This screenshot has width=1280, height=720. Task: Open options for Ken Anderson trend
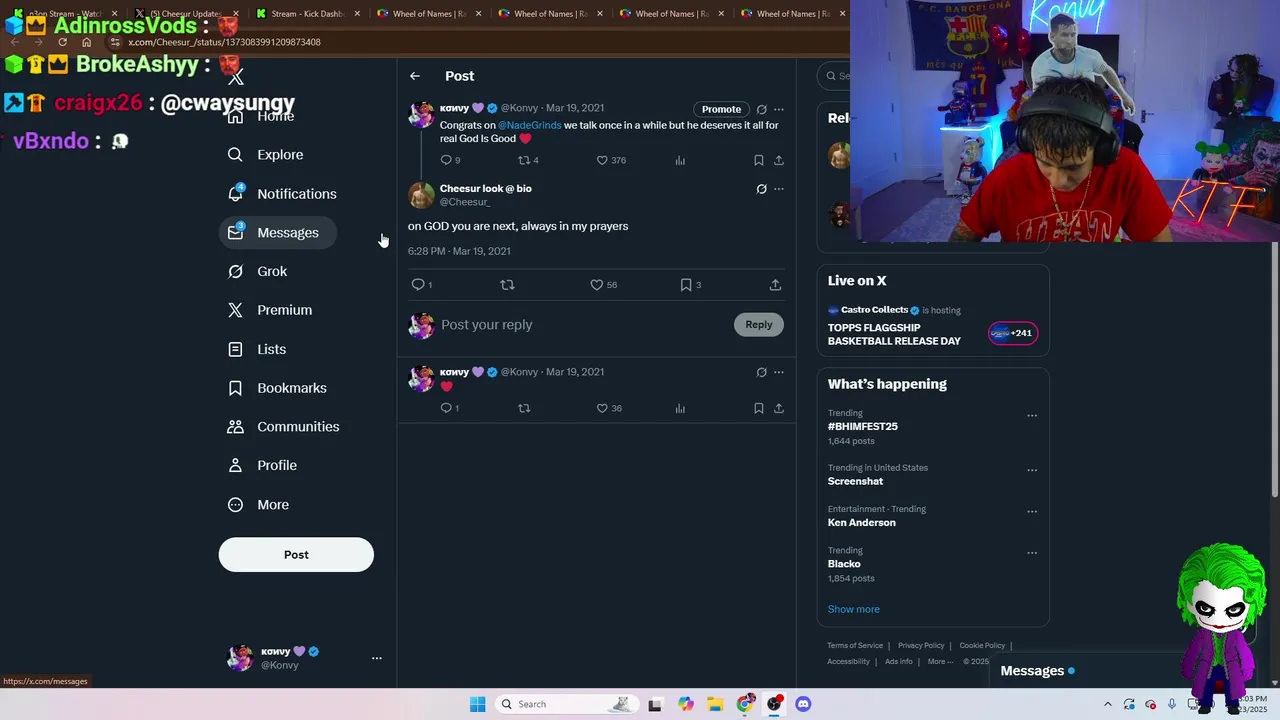coord(1032,512)
